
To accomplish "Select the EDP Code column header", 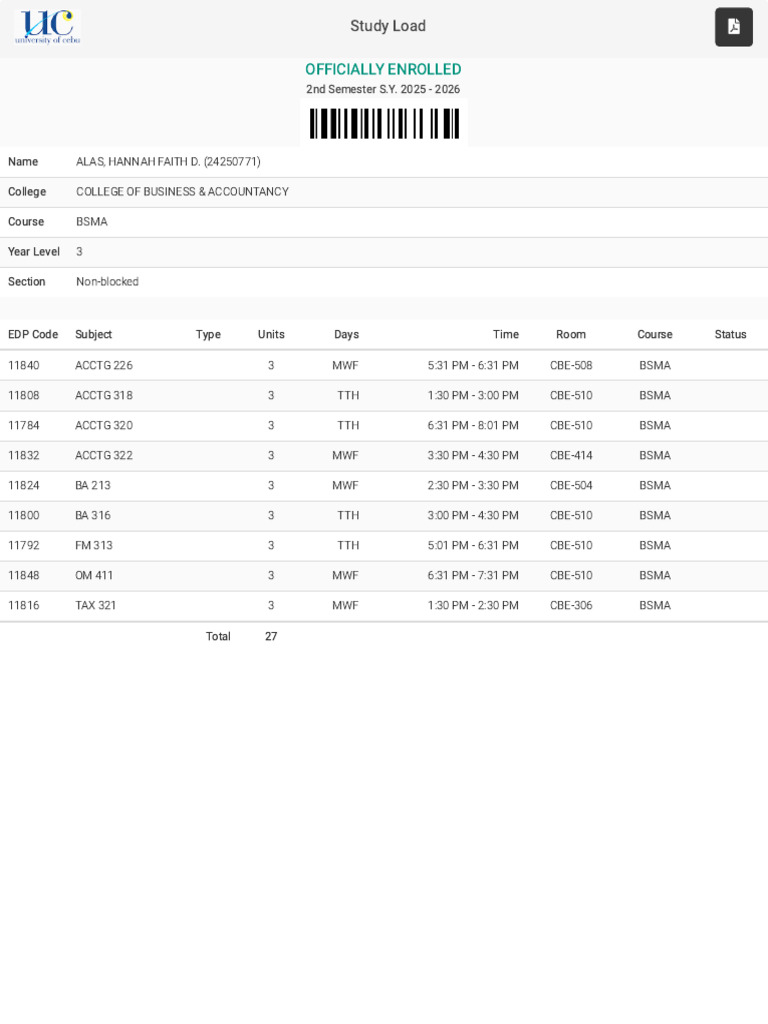I will [33, 334].
